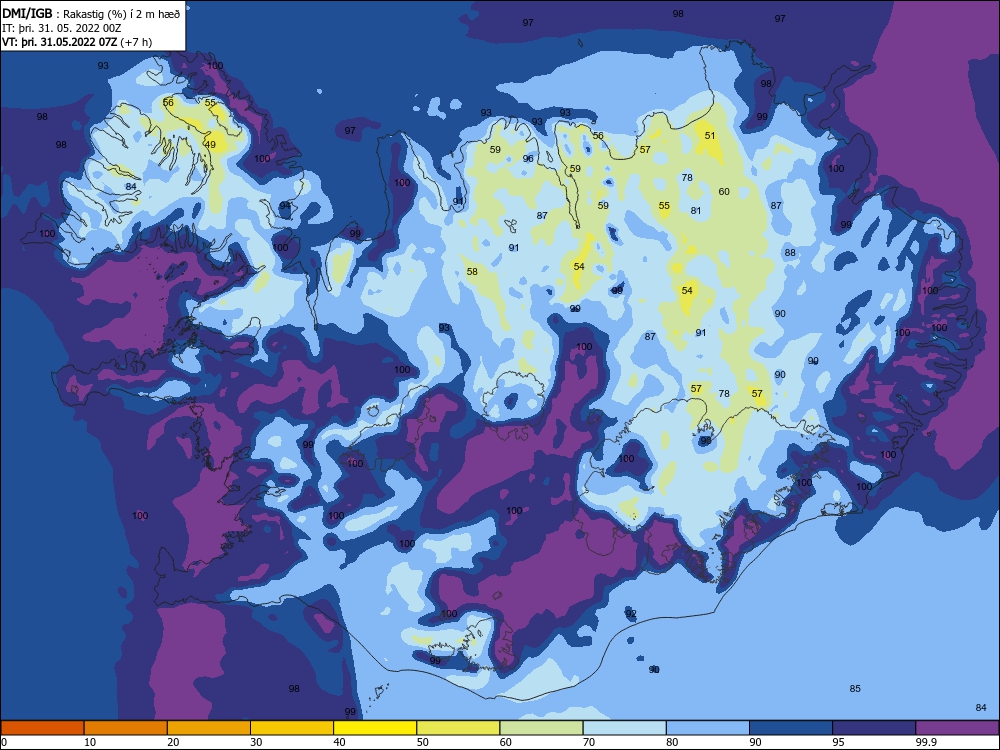Click the humidity value '49' in the Westfjords

(x=210, y=145)
